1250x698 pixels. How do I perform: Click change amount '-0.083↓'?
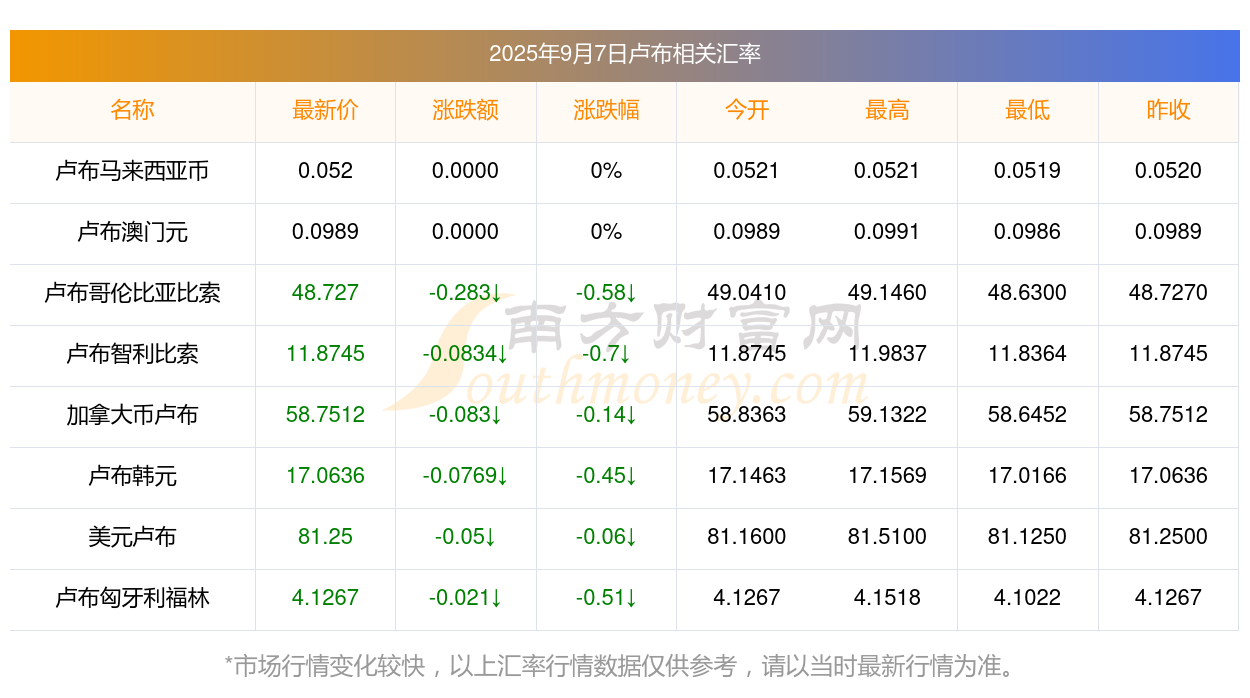pos(466,415)
